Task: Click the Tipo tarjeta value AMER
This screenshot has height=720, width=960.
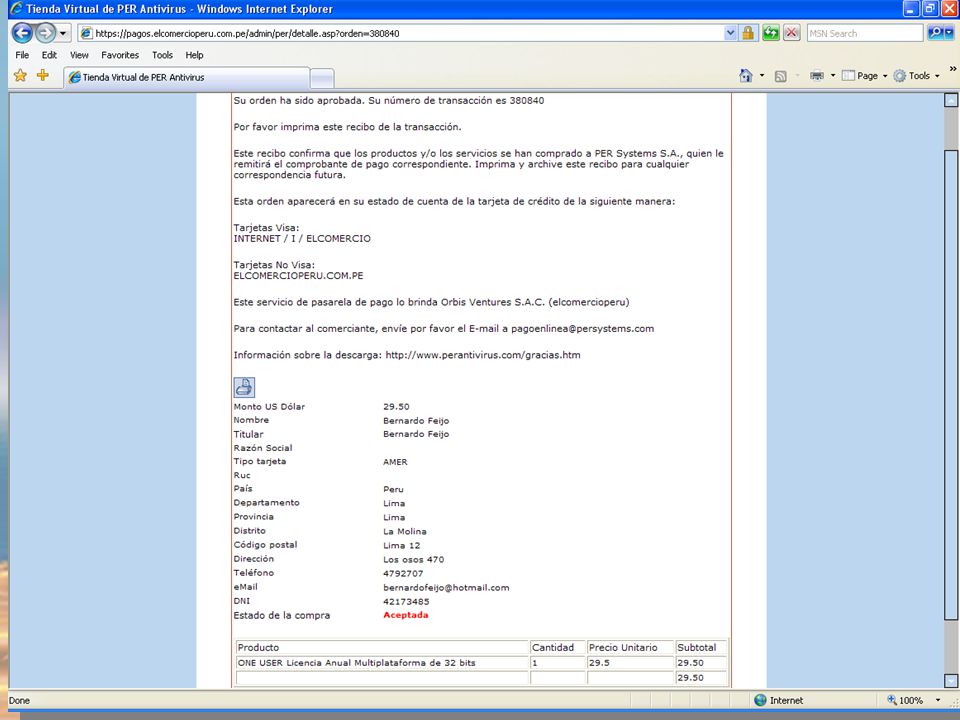Action: pos(395,462)
